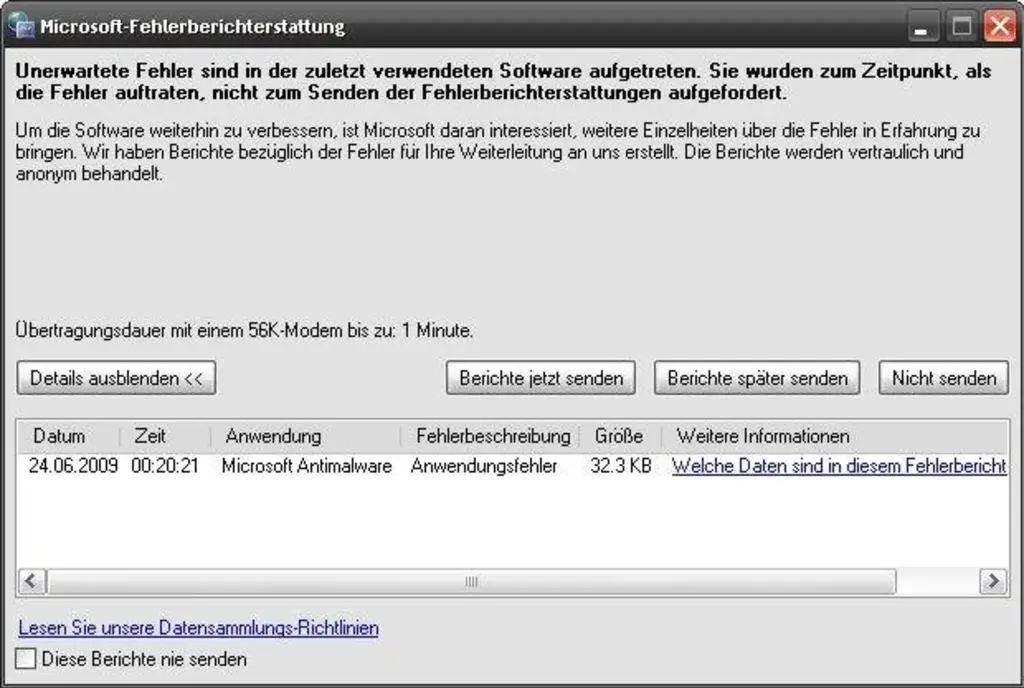Screen dimensions: 1024x688
Task: Click the horizontal scrollbar thumb
Action: (471, 581)
